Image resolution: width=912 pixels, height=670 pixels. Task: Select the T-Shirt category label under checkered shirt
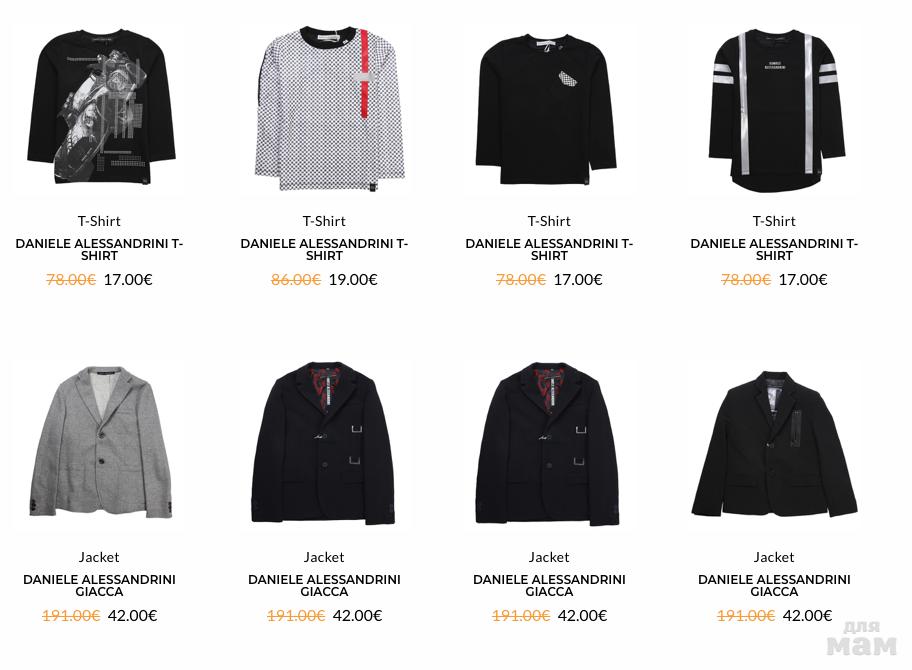click(324, 221)
